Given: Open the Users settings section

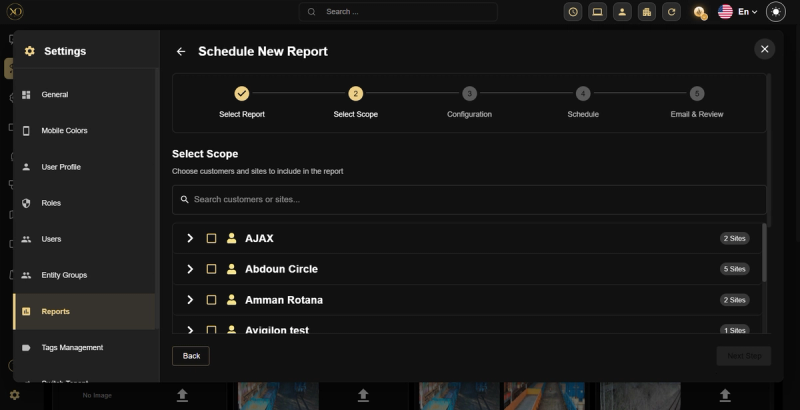Looking at the screenshot, I should point(84,239).
